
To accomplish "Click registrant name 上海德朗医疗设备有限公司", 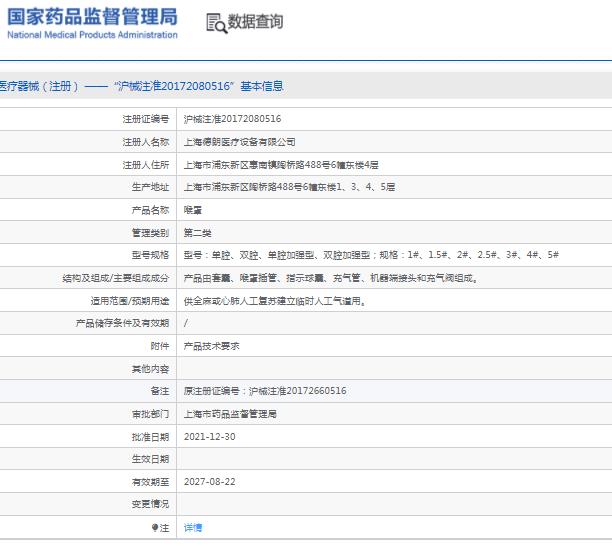I will [x=239, y=141].
